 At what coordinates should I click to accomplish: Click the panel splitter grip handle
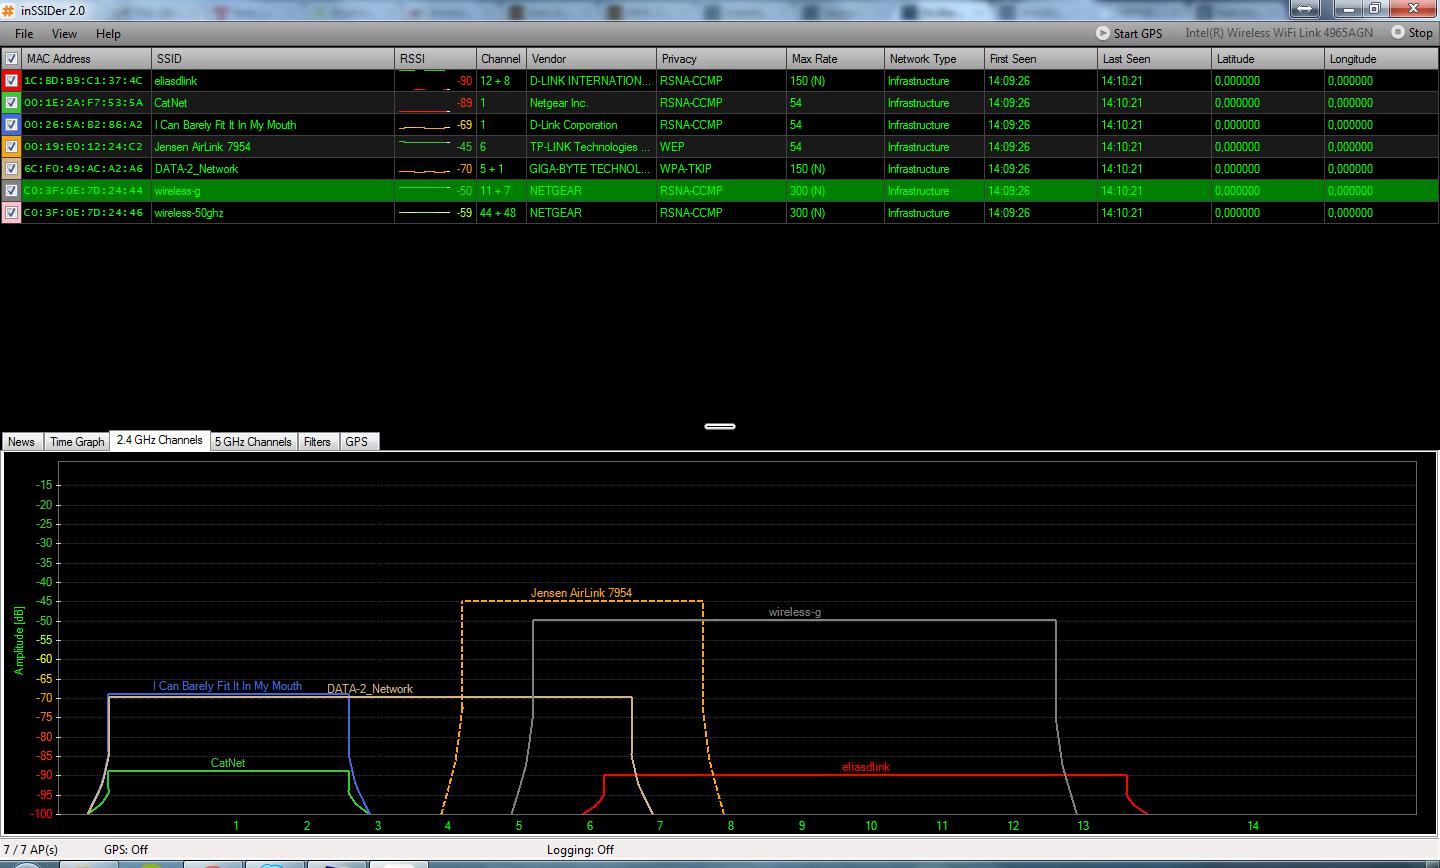(x=720, y=426)
